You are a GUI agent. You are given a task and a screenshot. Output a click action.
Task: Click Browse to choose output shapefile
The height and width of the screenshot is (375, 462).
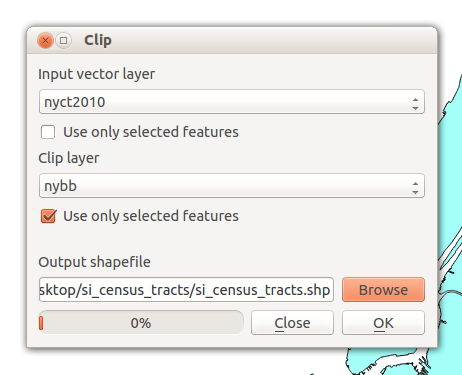(383, 290)
